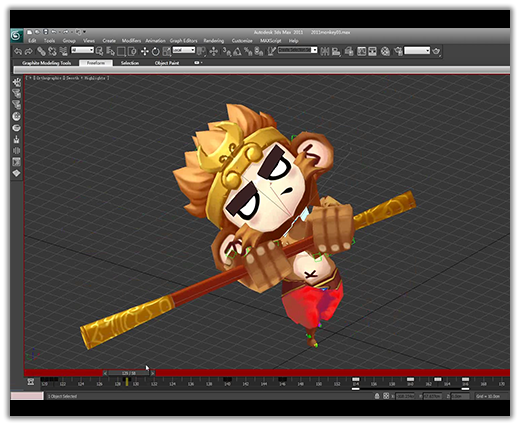Switch to the Selection ribbon tab
Image resolution: width=520 pixels, height=426 pixels.
[130, 63]
